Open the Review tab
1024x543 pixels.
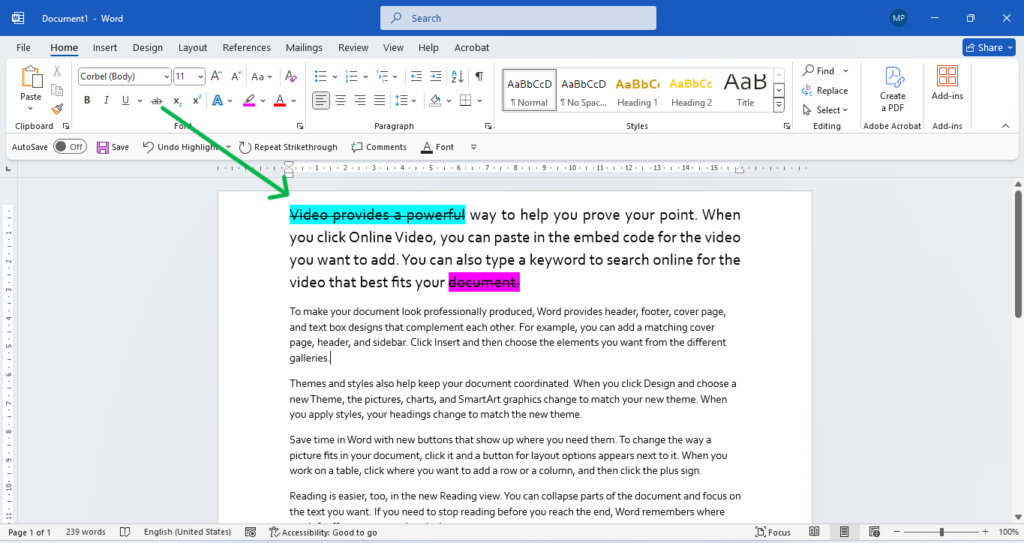353,47
